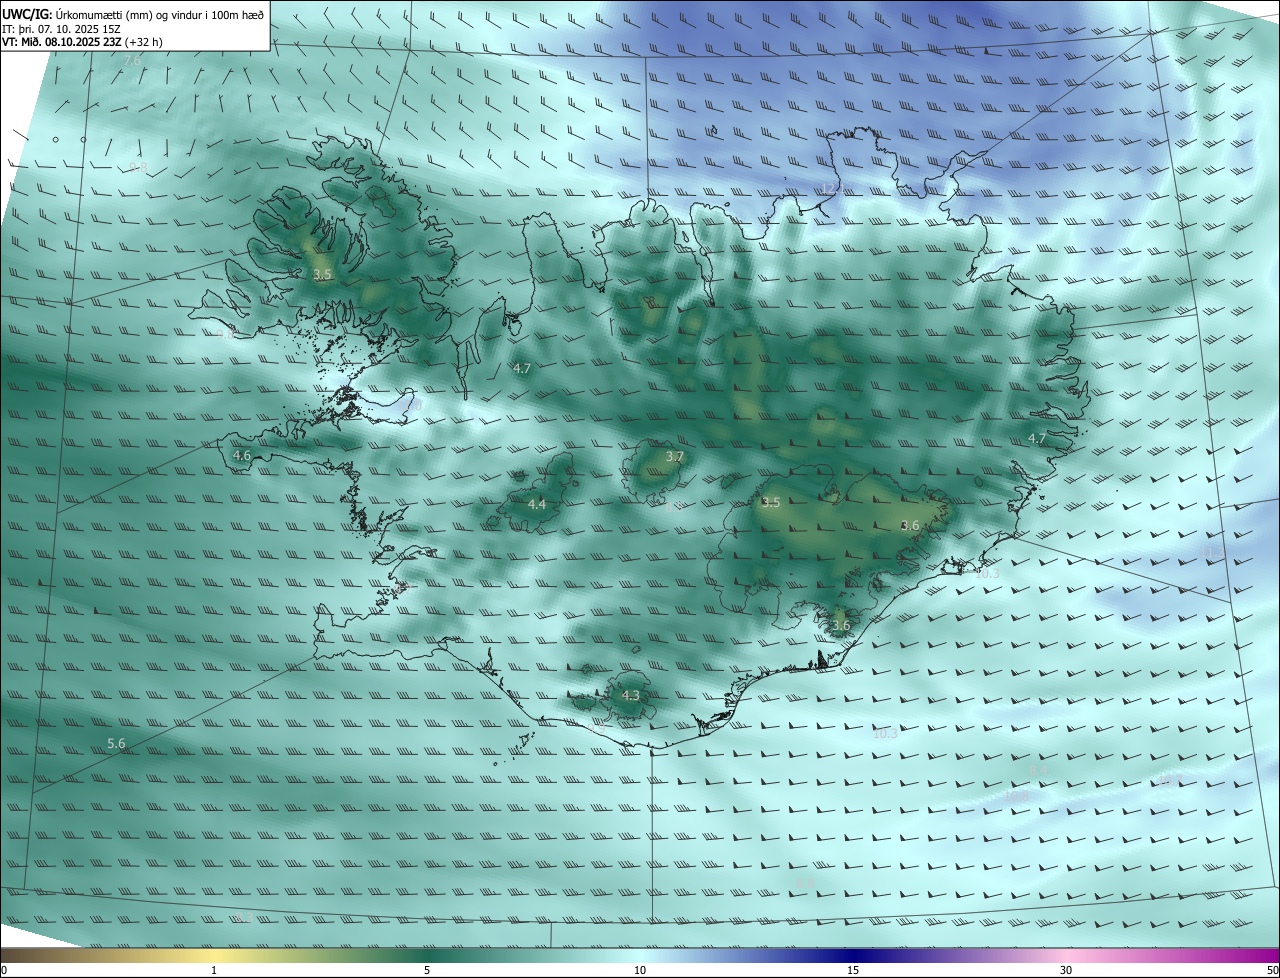The image size is (1280, 978).
Task: Click the 3.5 value over the Westfjords peninsula
Action: (322, 274)
